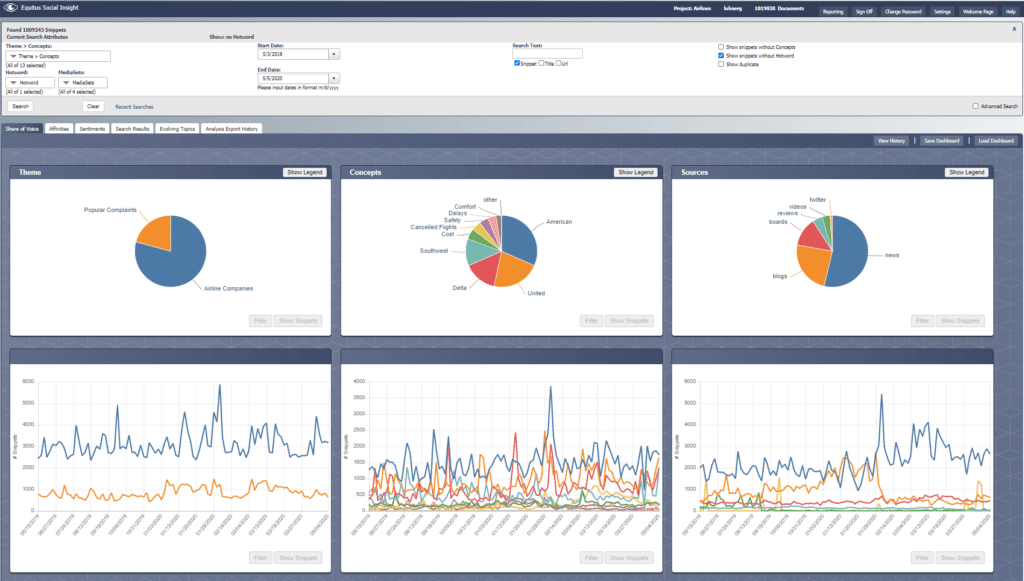The image size is (1024, 581).
Task: Show Legend for the Concepts chart
Action: tap(635, 172)
